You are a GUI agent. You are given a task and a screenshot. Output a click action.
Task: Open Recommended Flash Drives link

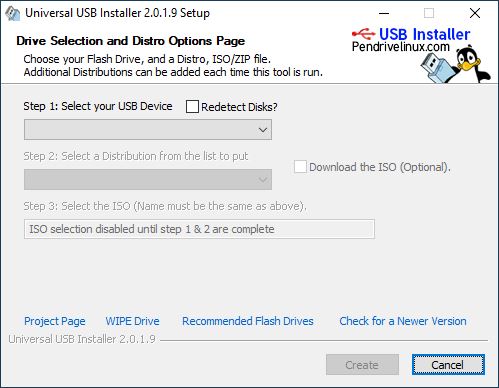[248, 321]
